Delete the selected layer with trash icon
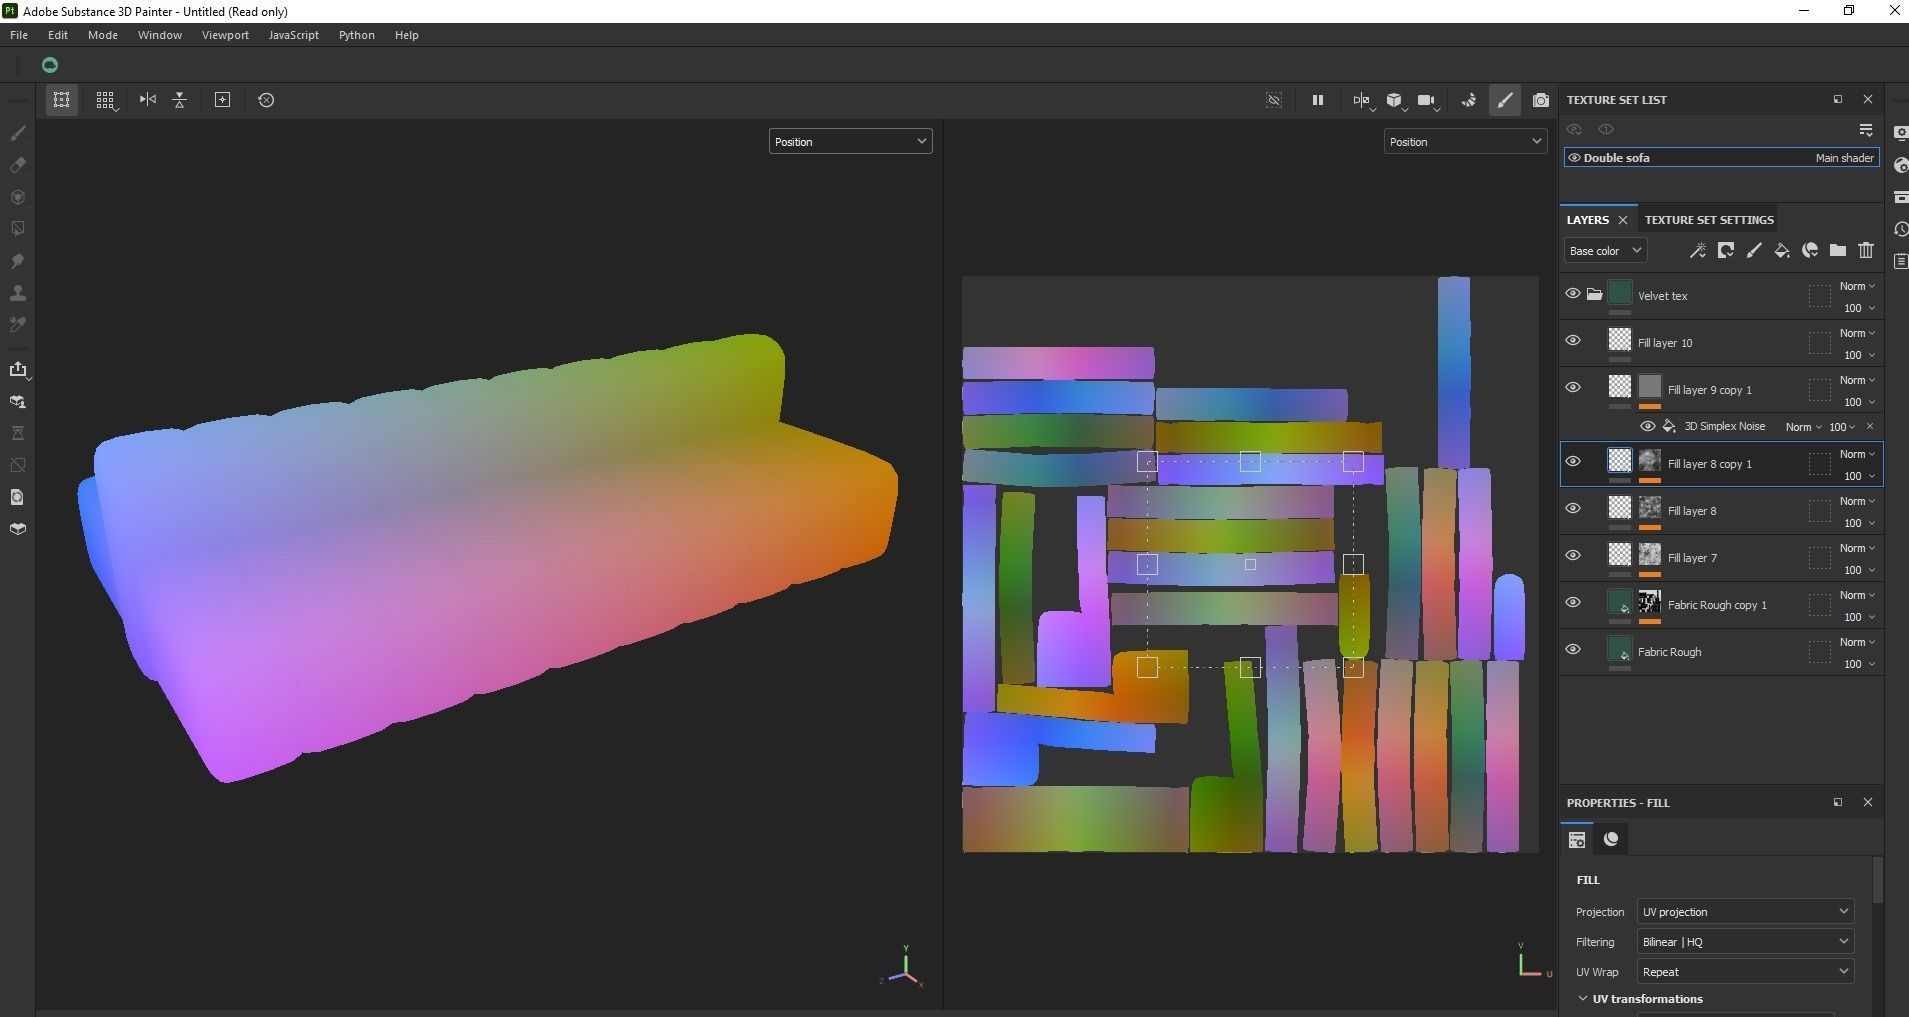Viewport: 1909px width, 1017px height. pos(1866,251)
